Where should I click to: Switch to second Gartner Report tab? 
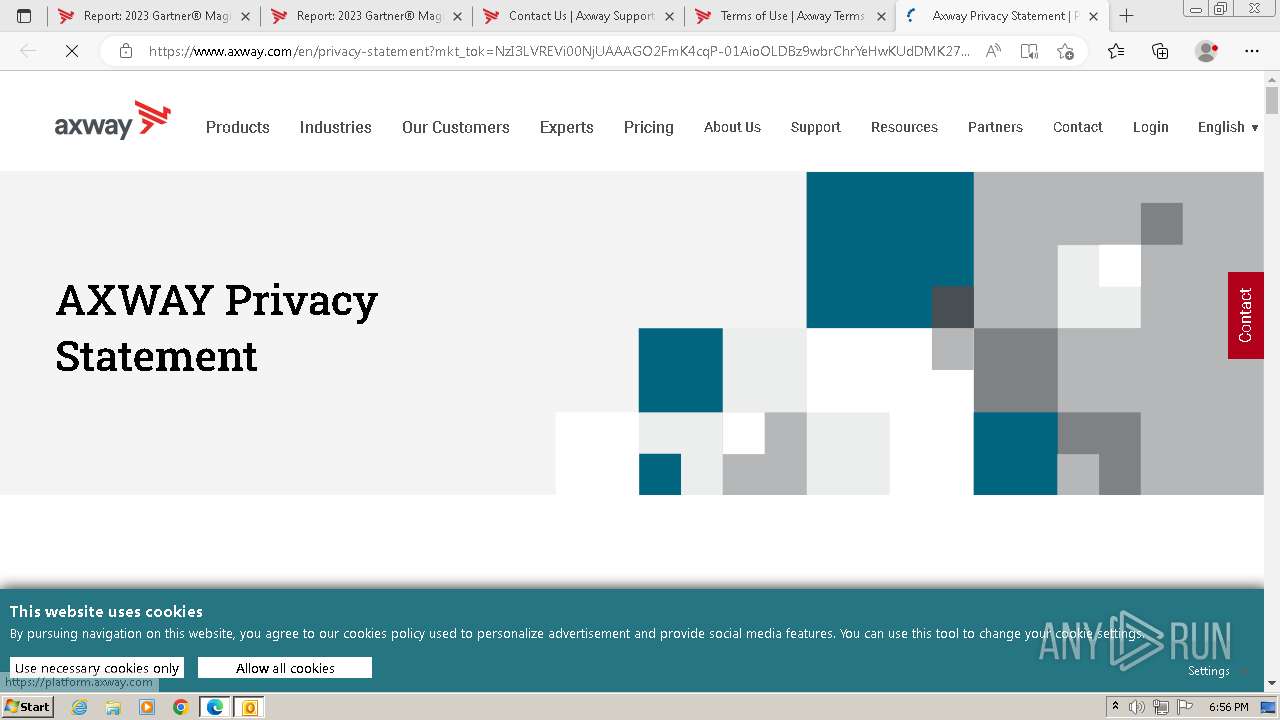(x=366, y=16)
